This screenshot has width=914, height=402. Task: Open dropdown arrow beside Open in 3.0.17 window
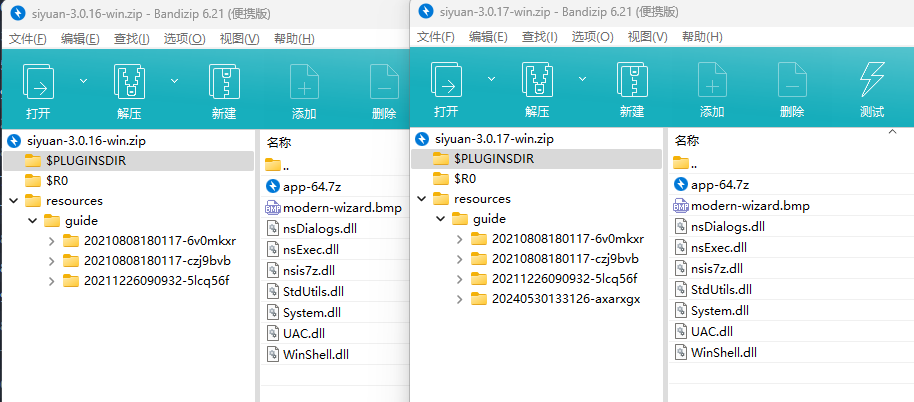pos(491,79)
